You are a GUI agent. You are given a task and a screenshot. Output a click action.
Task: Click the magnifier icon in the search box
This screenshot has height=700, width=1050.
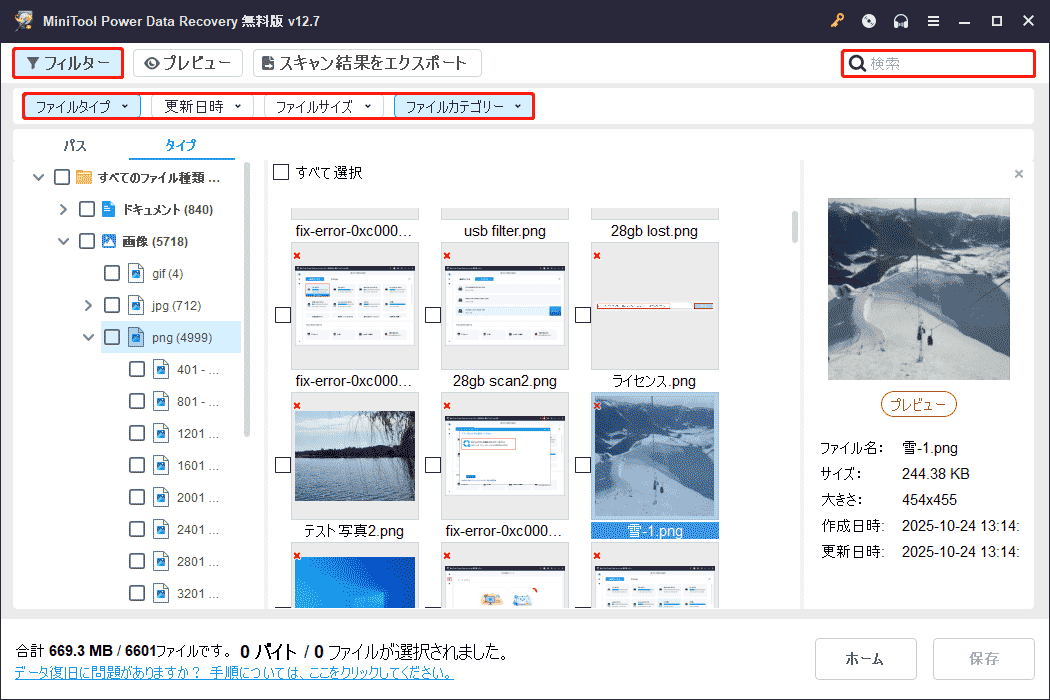pos(857,62)
